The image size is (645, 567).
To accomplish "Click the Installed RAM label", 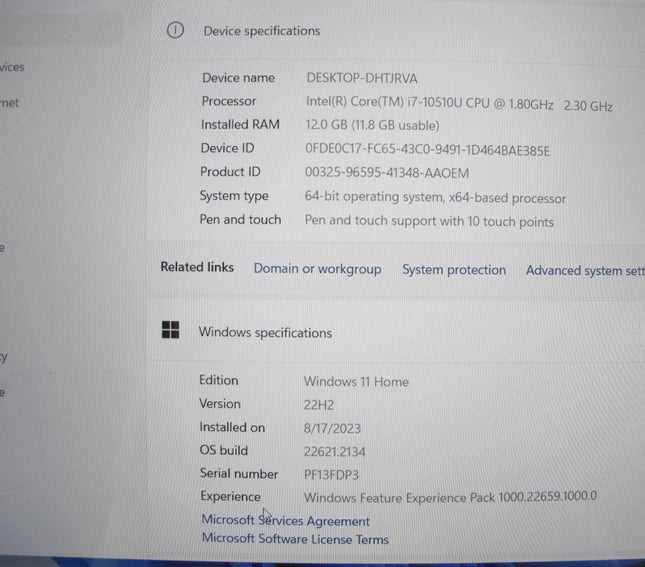I will (240, 125).
